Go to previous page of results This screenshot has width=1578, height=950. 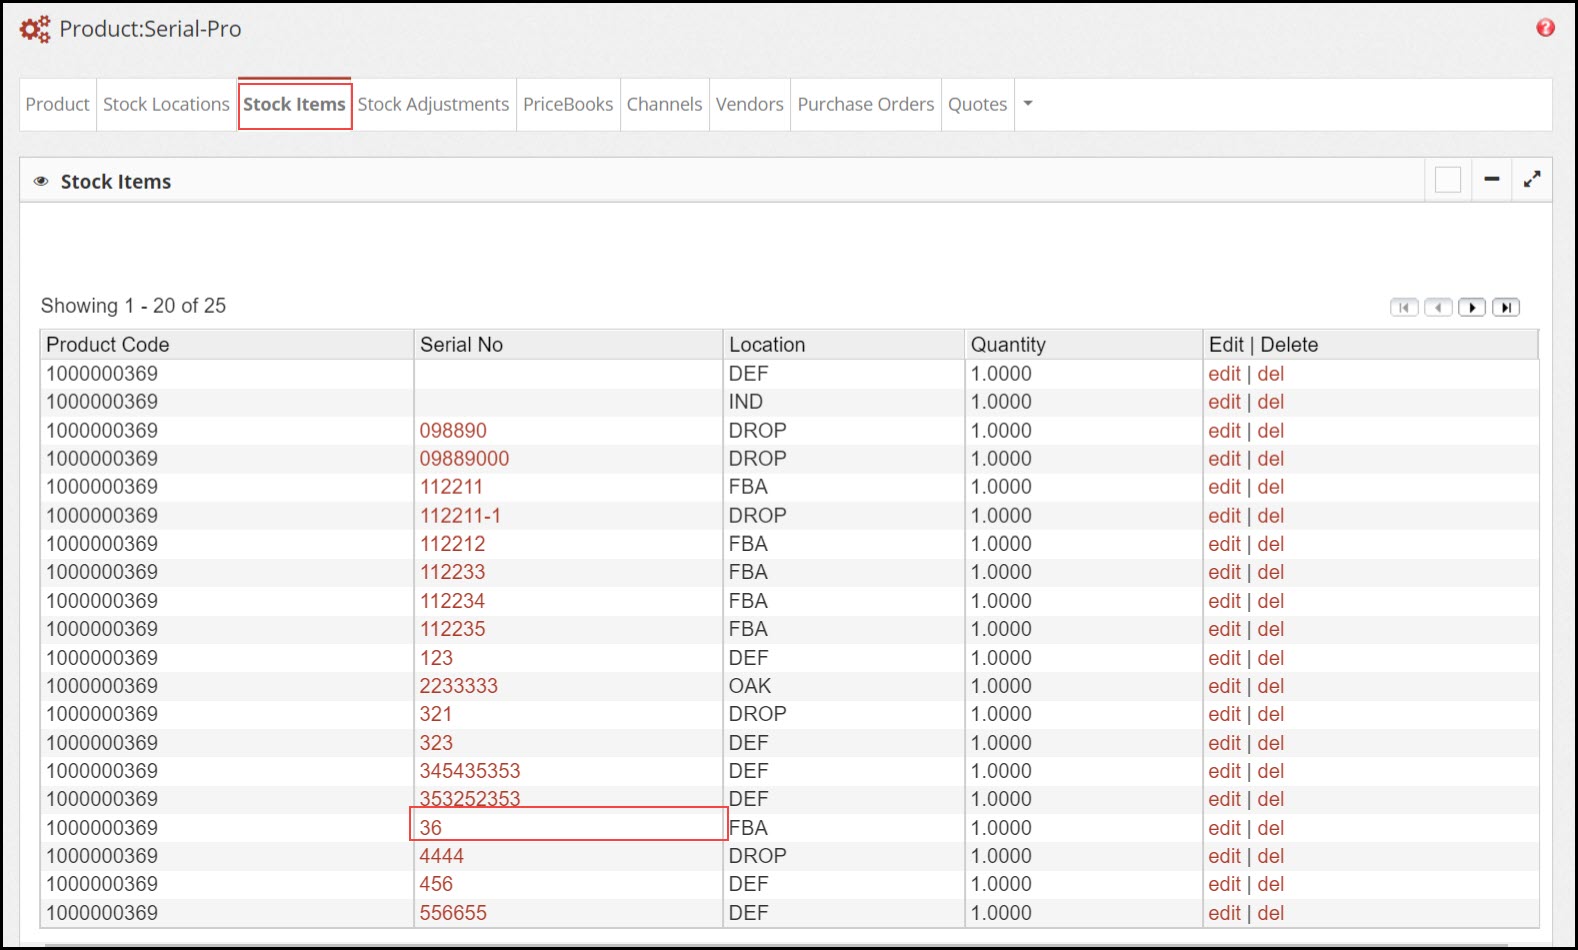(x=1438, y=307)
